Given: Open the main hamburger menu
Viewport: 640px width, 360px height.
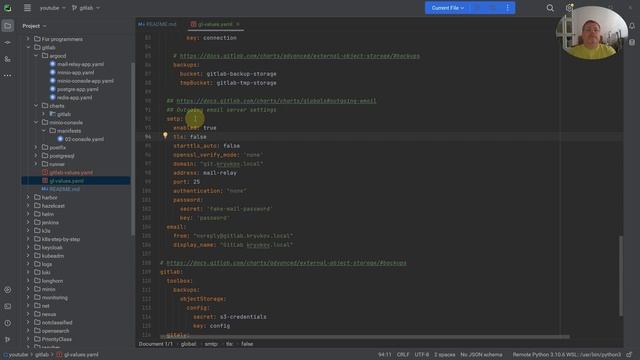Looking at the screenshot, I should [x=27, y=8].
